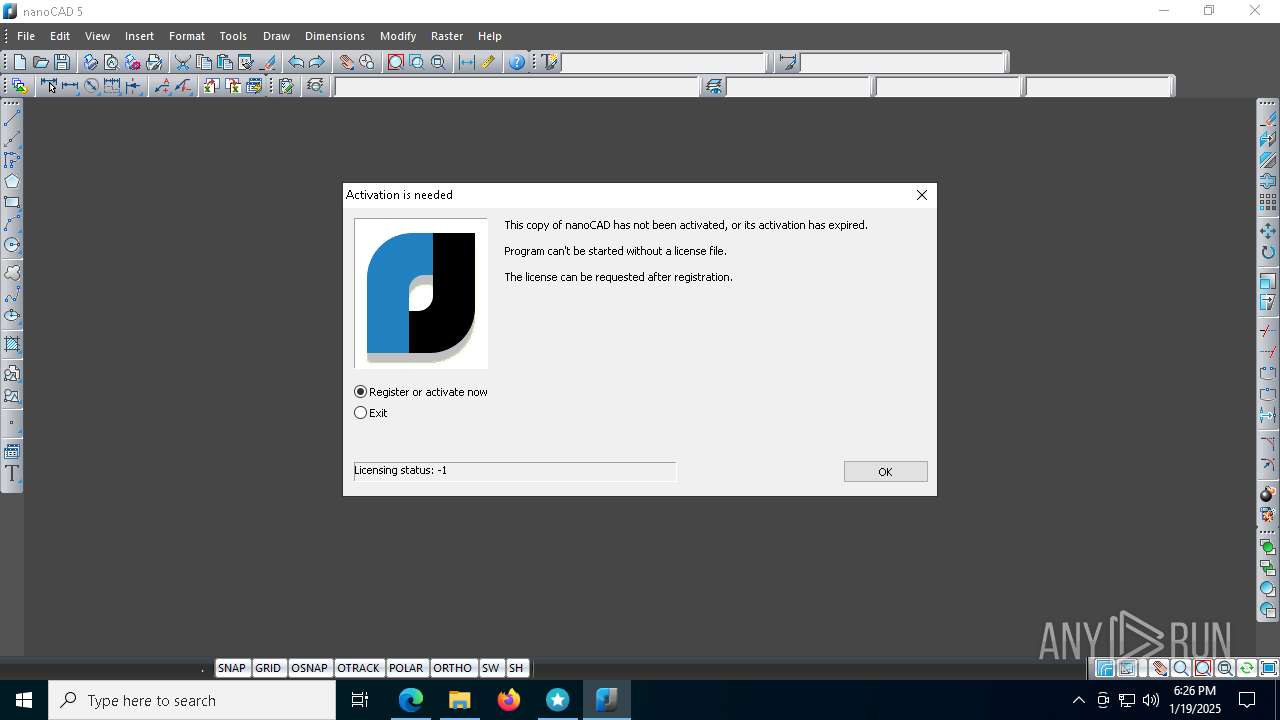Click the Type here to search box

click(x=192, y=700)
